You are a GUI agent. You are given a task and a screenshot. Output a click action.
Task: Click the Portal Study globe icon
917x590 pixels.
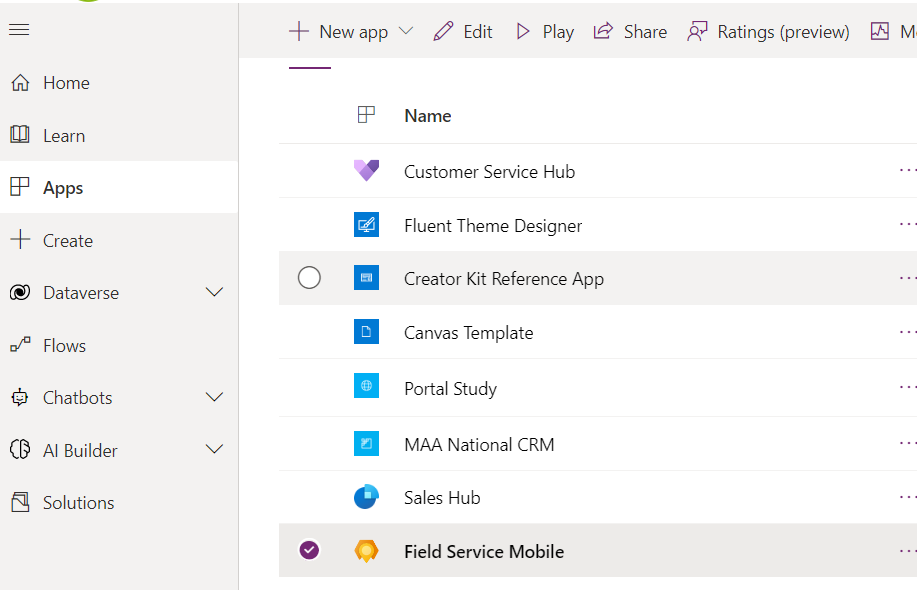pos(366,386)
